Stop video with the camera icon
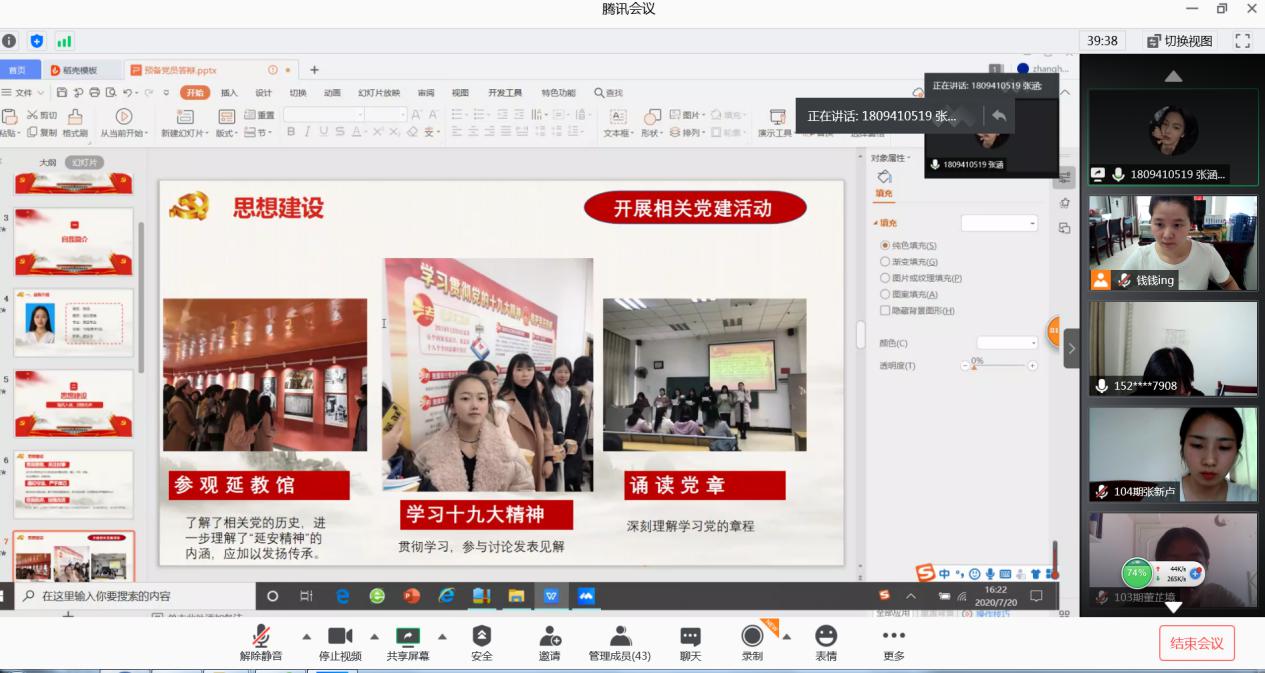This screenshot has height=673, width=1265. coord(340,637)
